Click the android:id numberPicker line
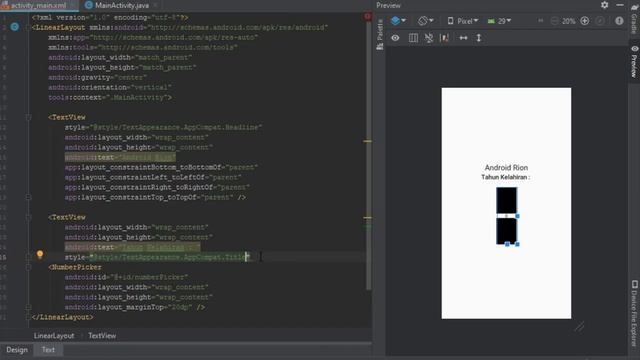The width and height of the screenshot is (640, 360). pyautogui.click(x=126, y=277)
